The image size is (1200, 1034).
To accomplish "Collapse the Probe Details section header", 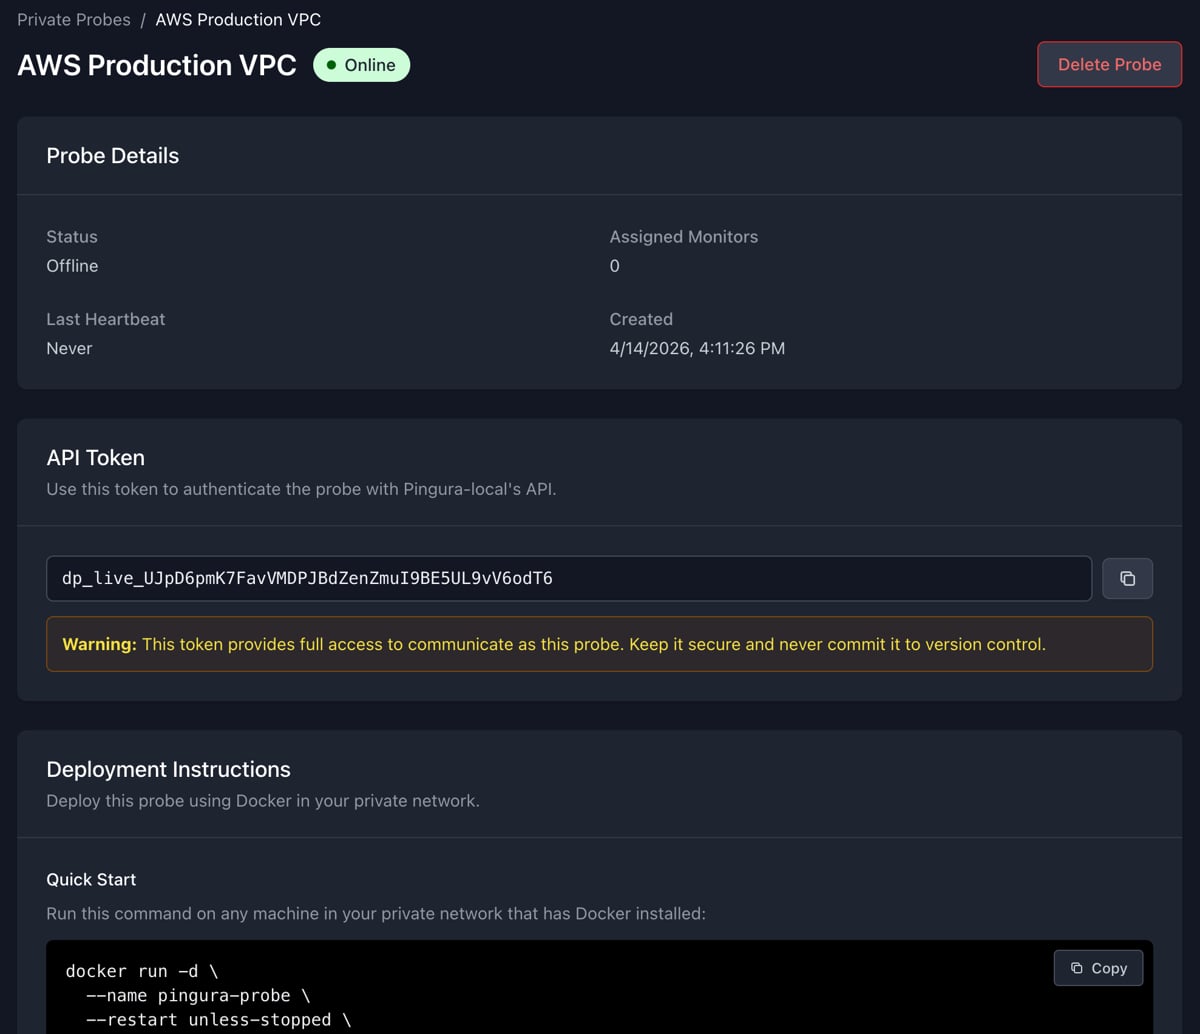I will pyautogui.click(x=112, y=156).
